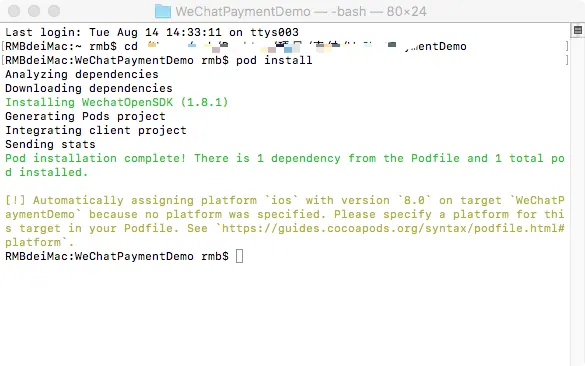Click the split pane icon above scrollbar
The image size is (585, 366).
[x=578, y=30]
